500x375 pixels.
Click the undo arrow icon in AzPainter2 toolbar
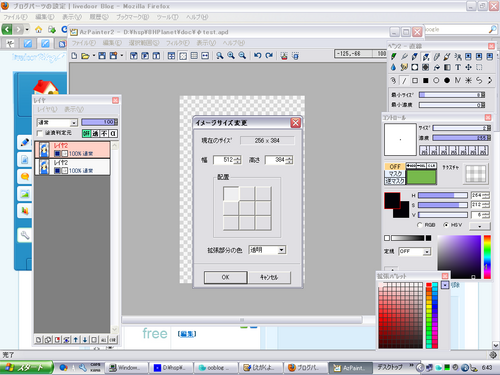click(x=257, y=56)
